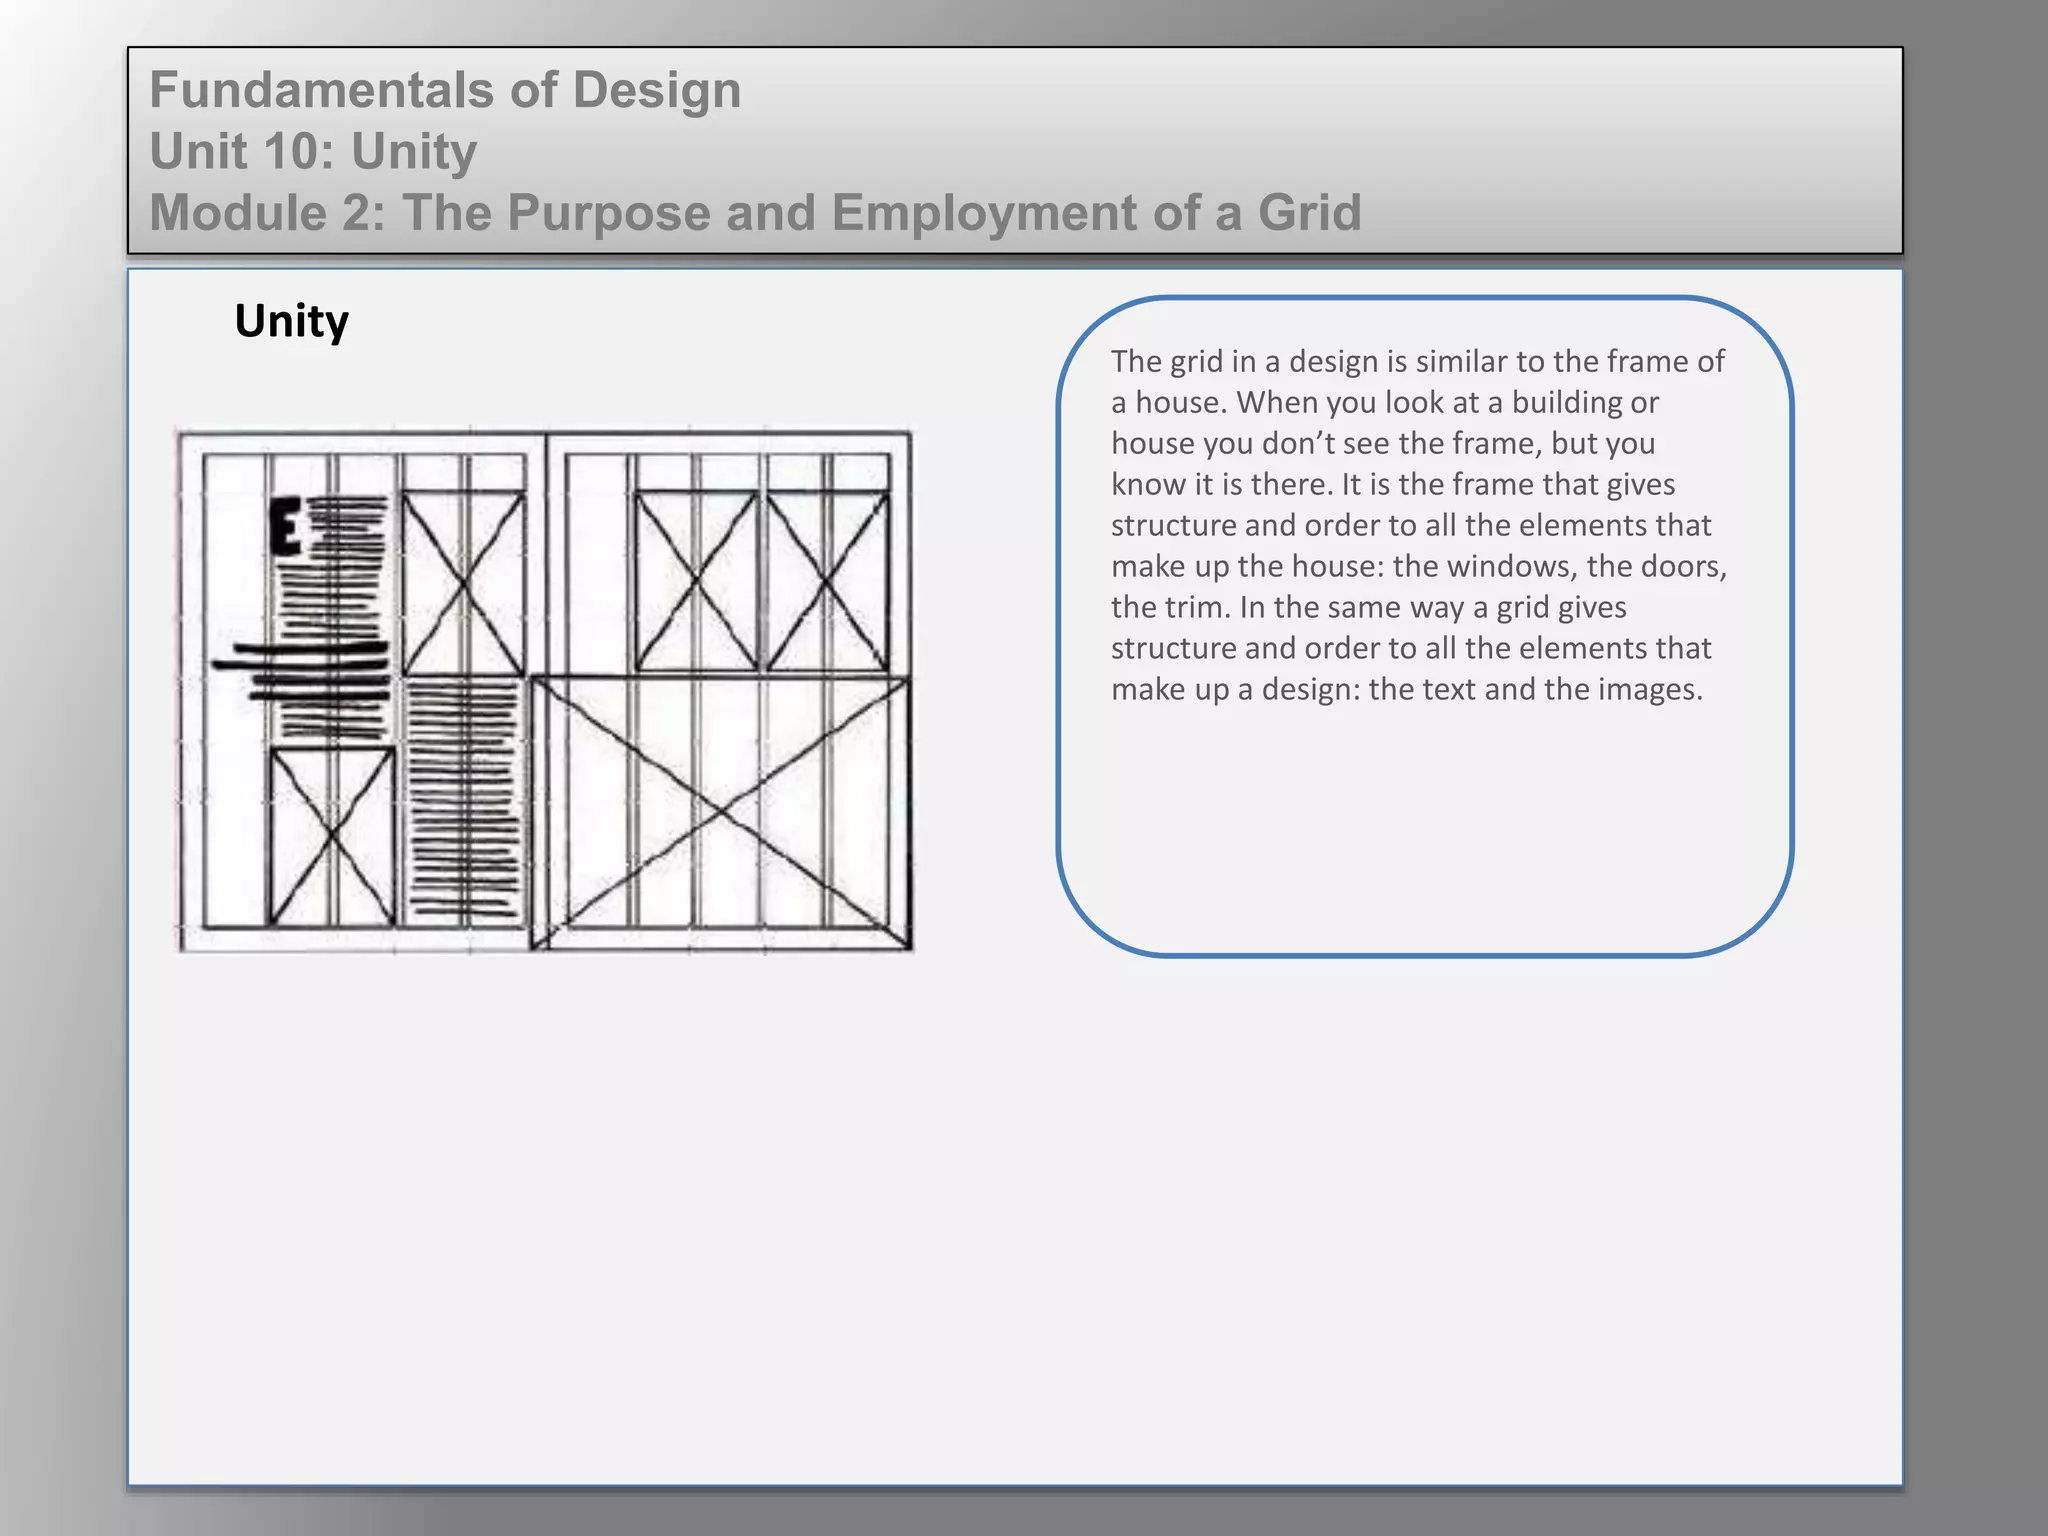Click the 'Fundamentals of Design' title line
Screen dimensions: 2048x1536
[x=445, y=90]
